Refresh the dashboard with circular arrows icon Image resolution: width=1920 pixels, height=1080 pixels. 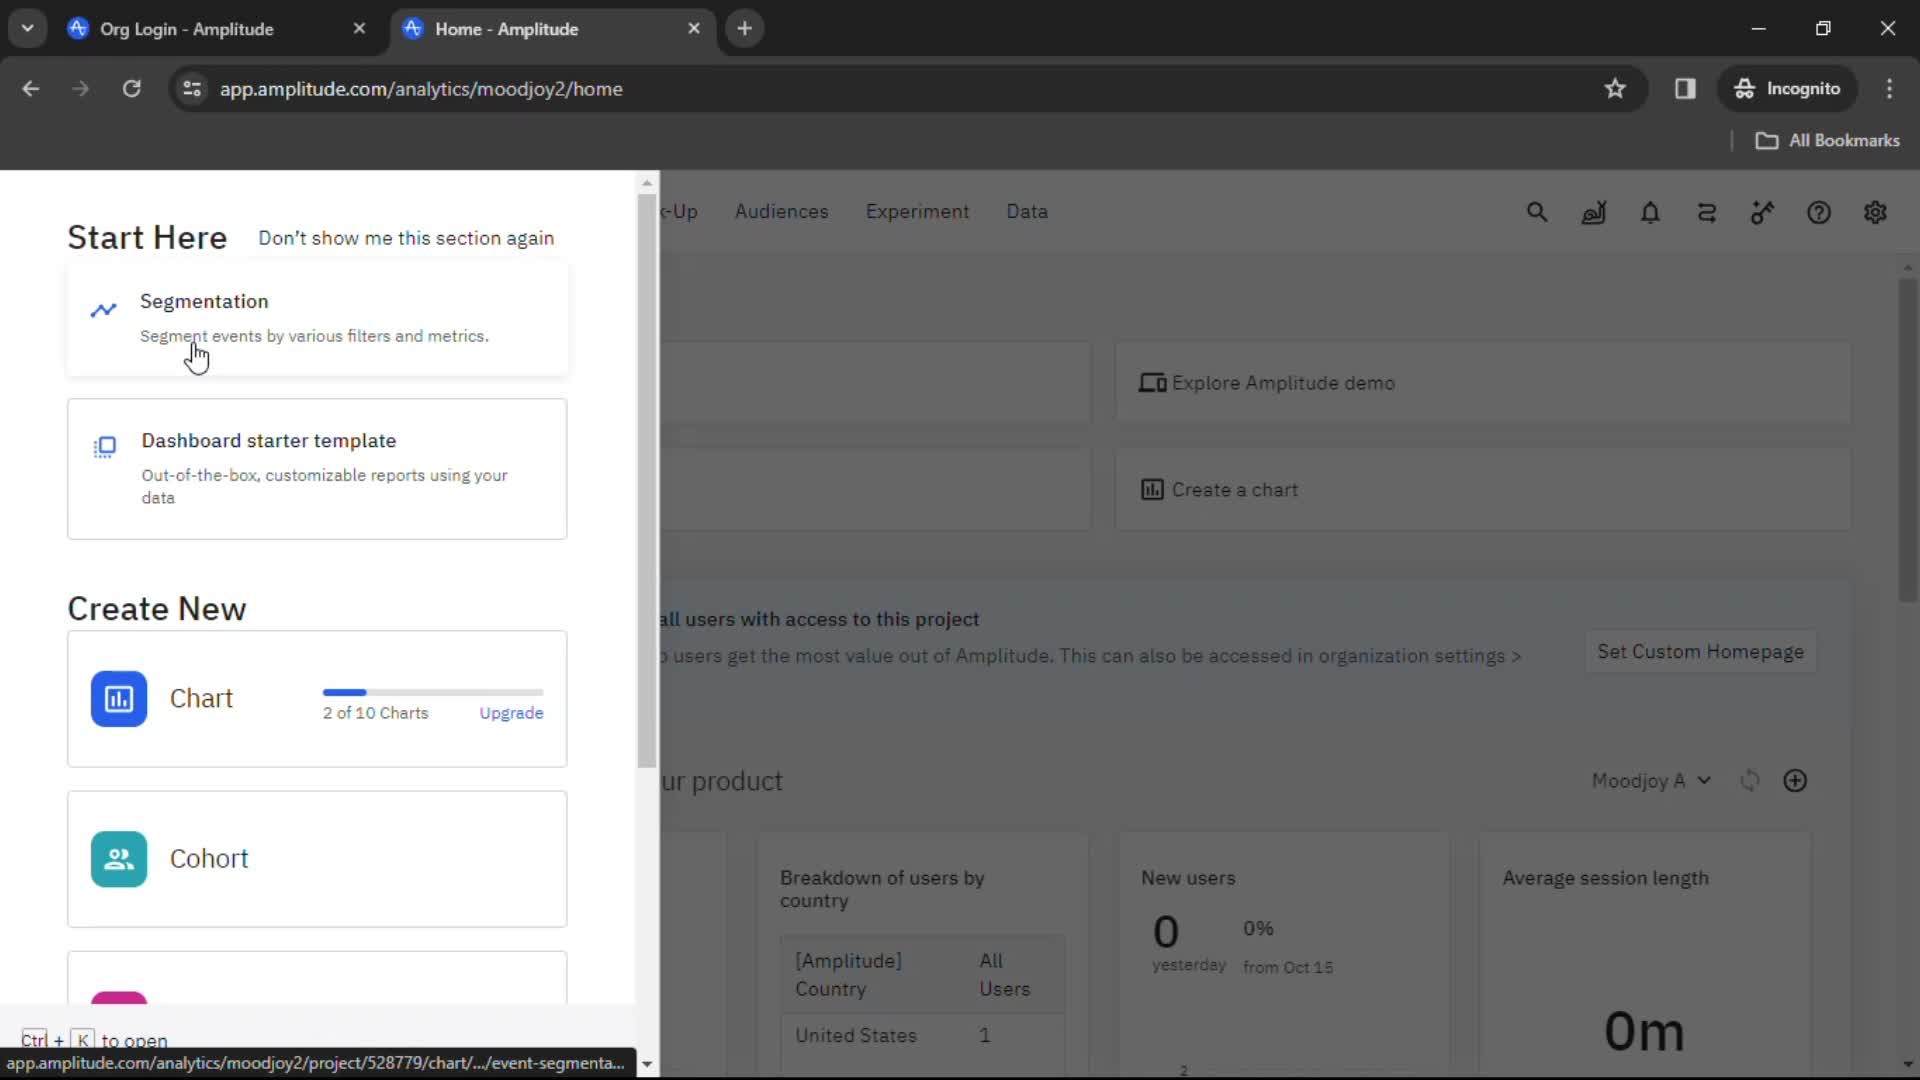(x=1749, y=781)
